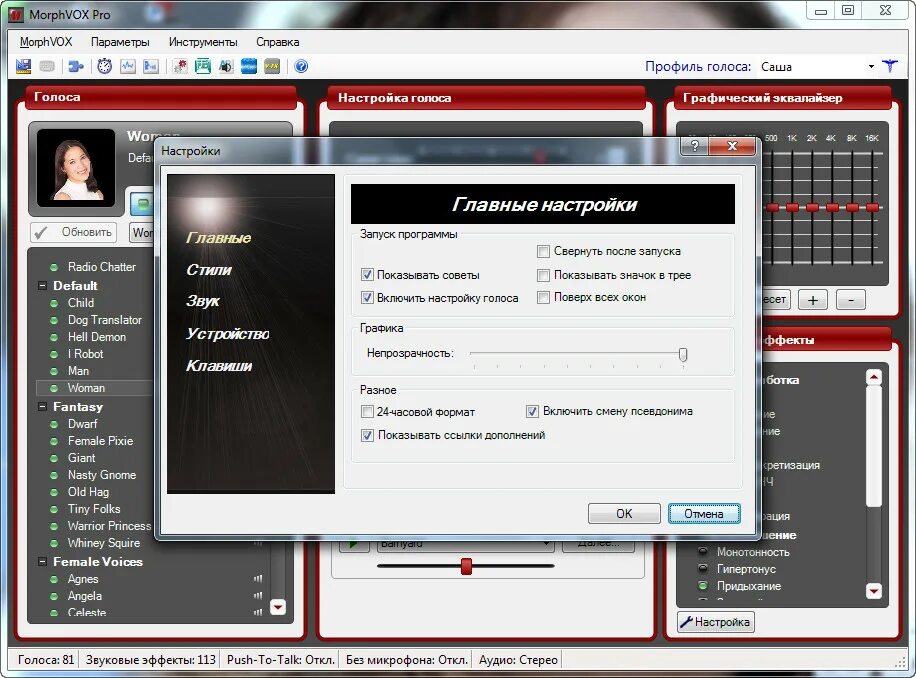The height and width of the screenshot is (678, 916).
Task: Click voice list scroll-down arrow
Action: [x=278, y=607]
